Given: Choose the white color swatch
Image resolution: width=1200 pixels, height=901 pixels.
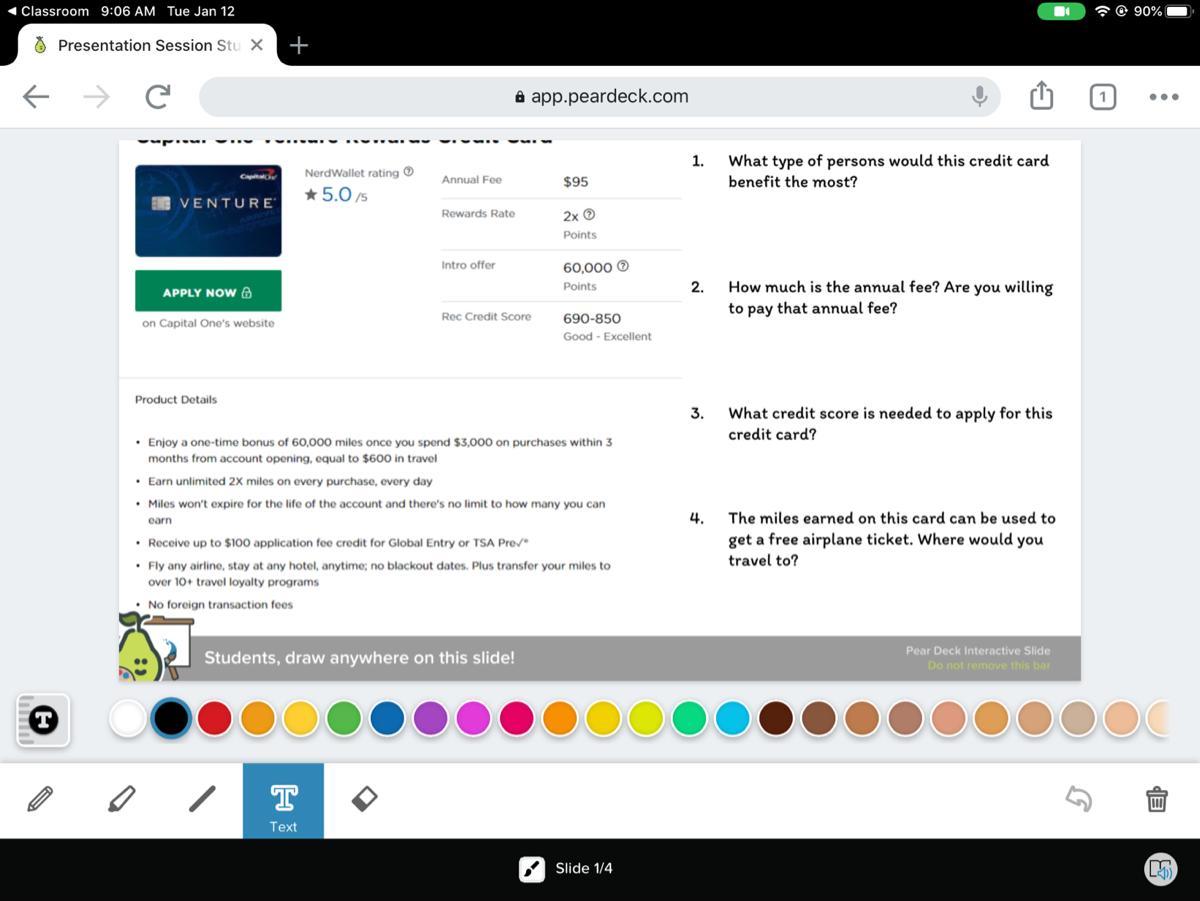Looking at the screenshot, I should click(x=128, y=719).
